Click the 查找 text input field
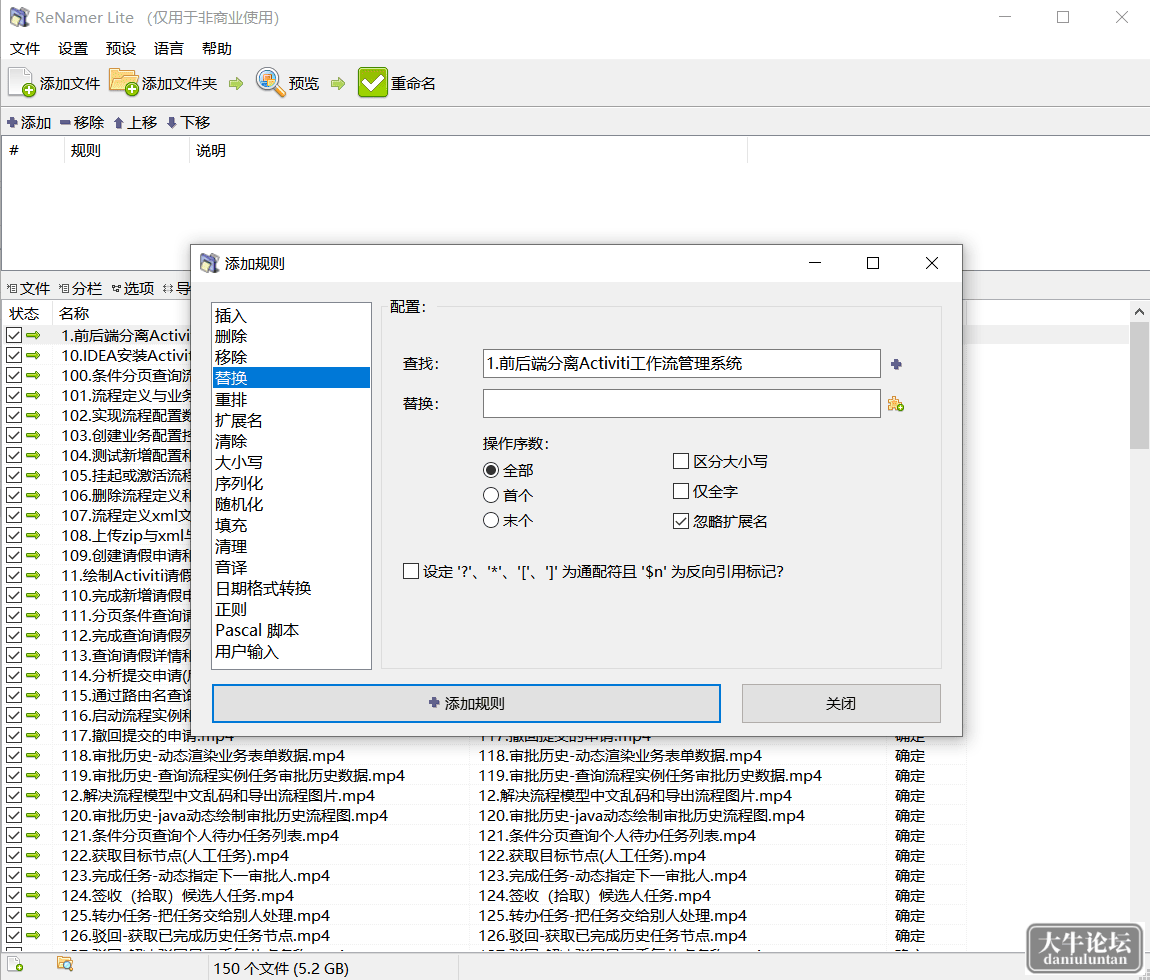The height and width of the screenshot is (980, 1150). click(681, 364)
